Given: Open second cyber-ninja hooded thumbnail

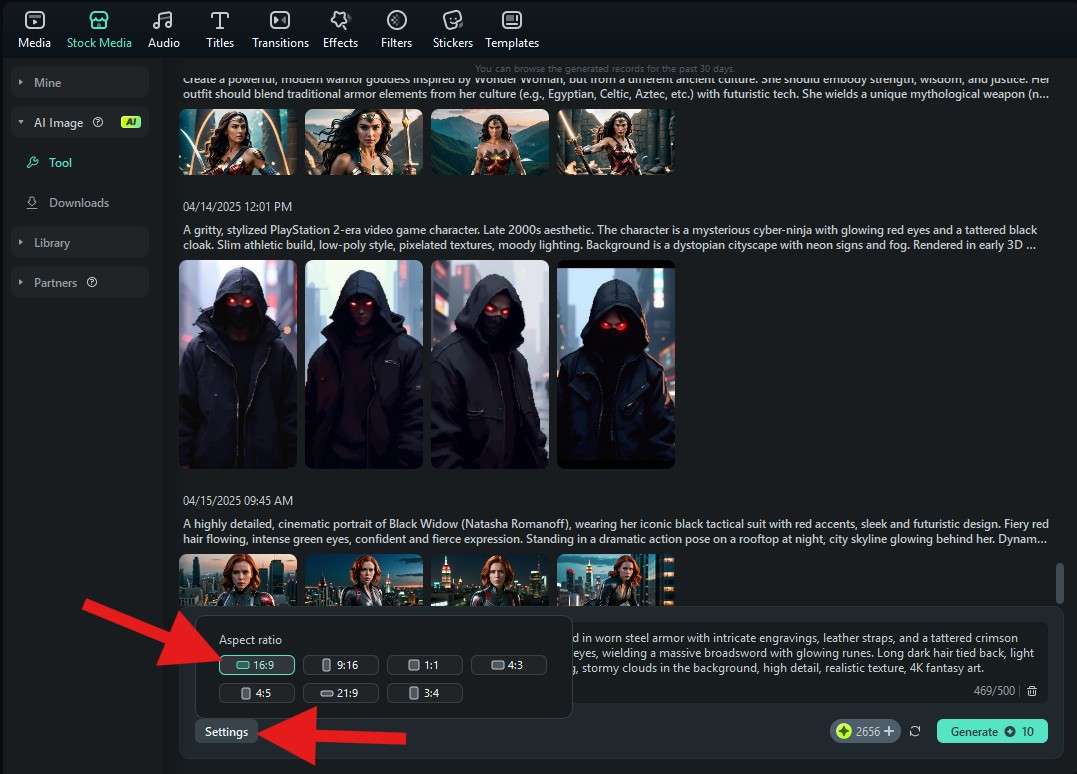Looking at the screenshot, I should 364,364.
